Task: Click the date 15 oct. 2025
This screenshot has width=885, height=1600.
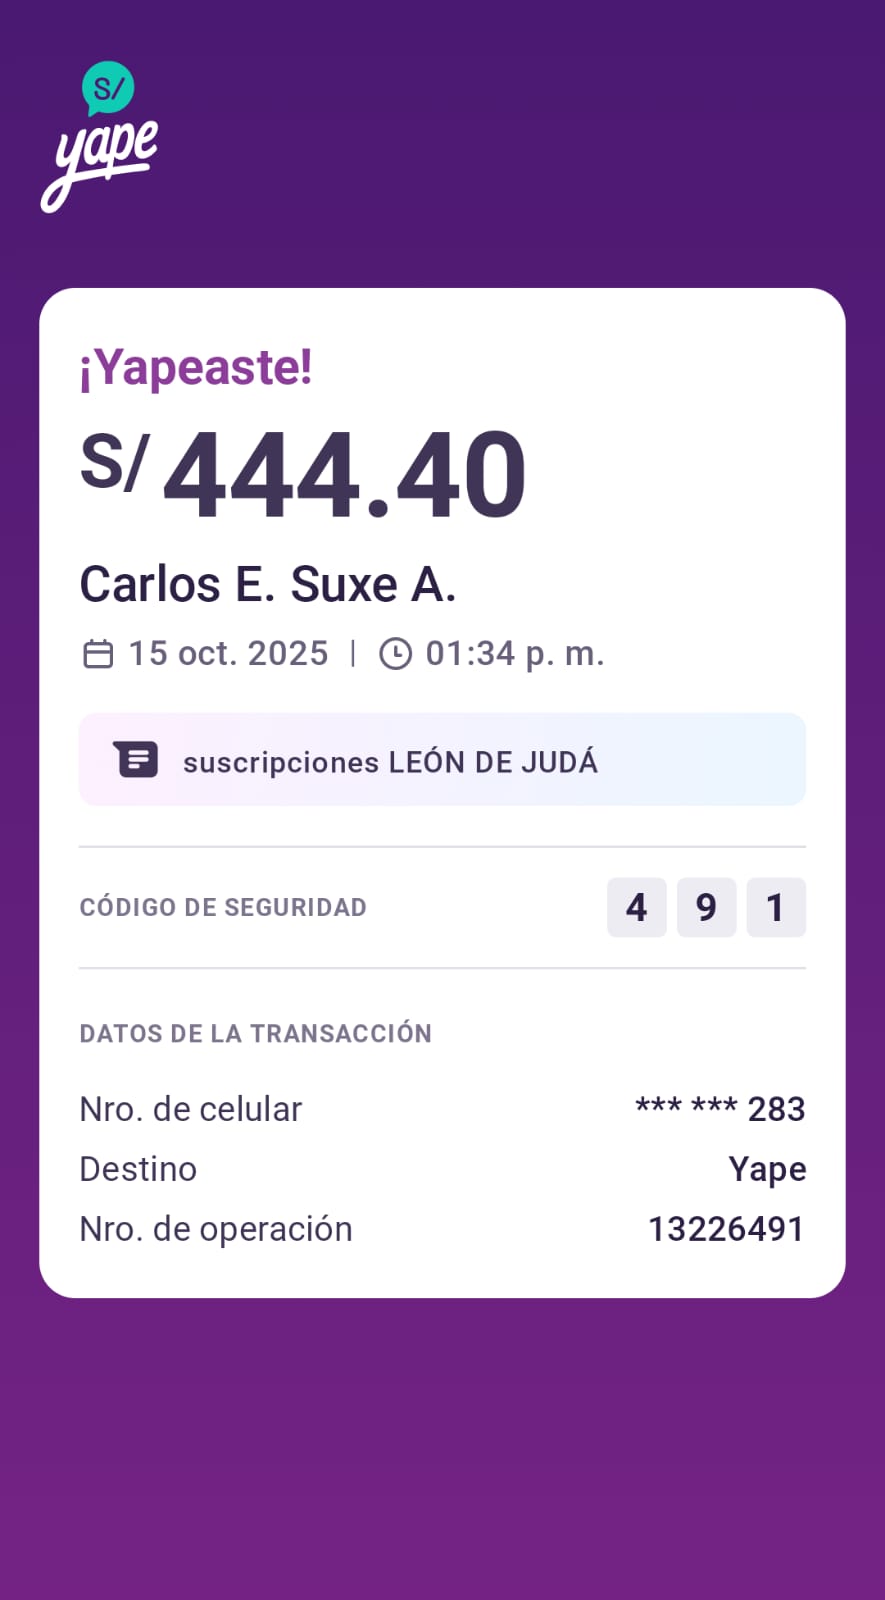Action: pyautogui.click(x=228, y=654)
